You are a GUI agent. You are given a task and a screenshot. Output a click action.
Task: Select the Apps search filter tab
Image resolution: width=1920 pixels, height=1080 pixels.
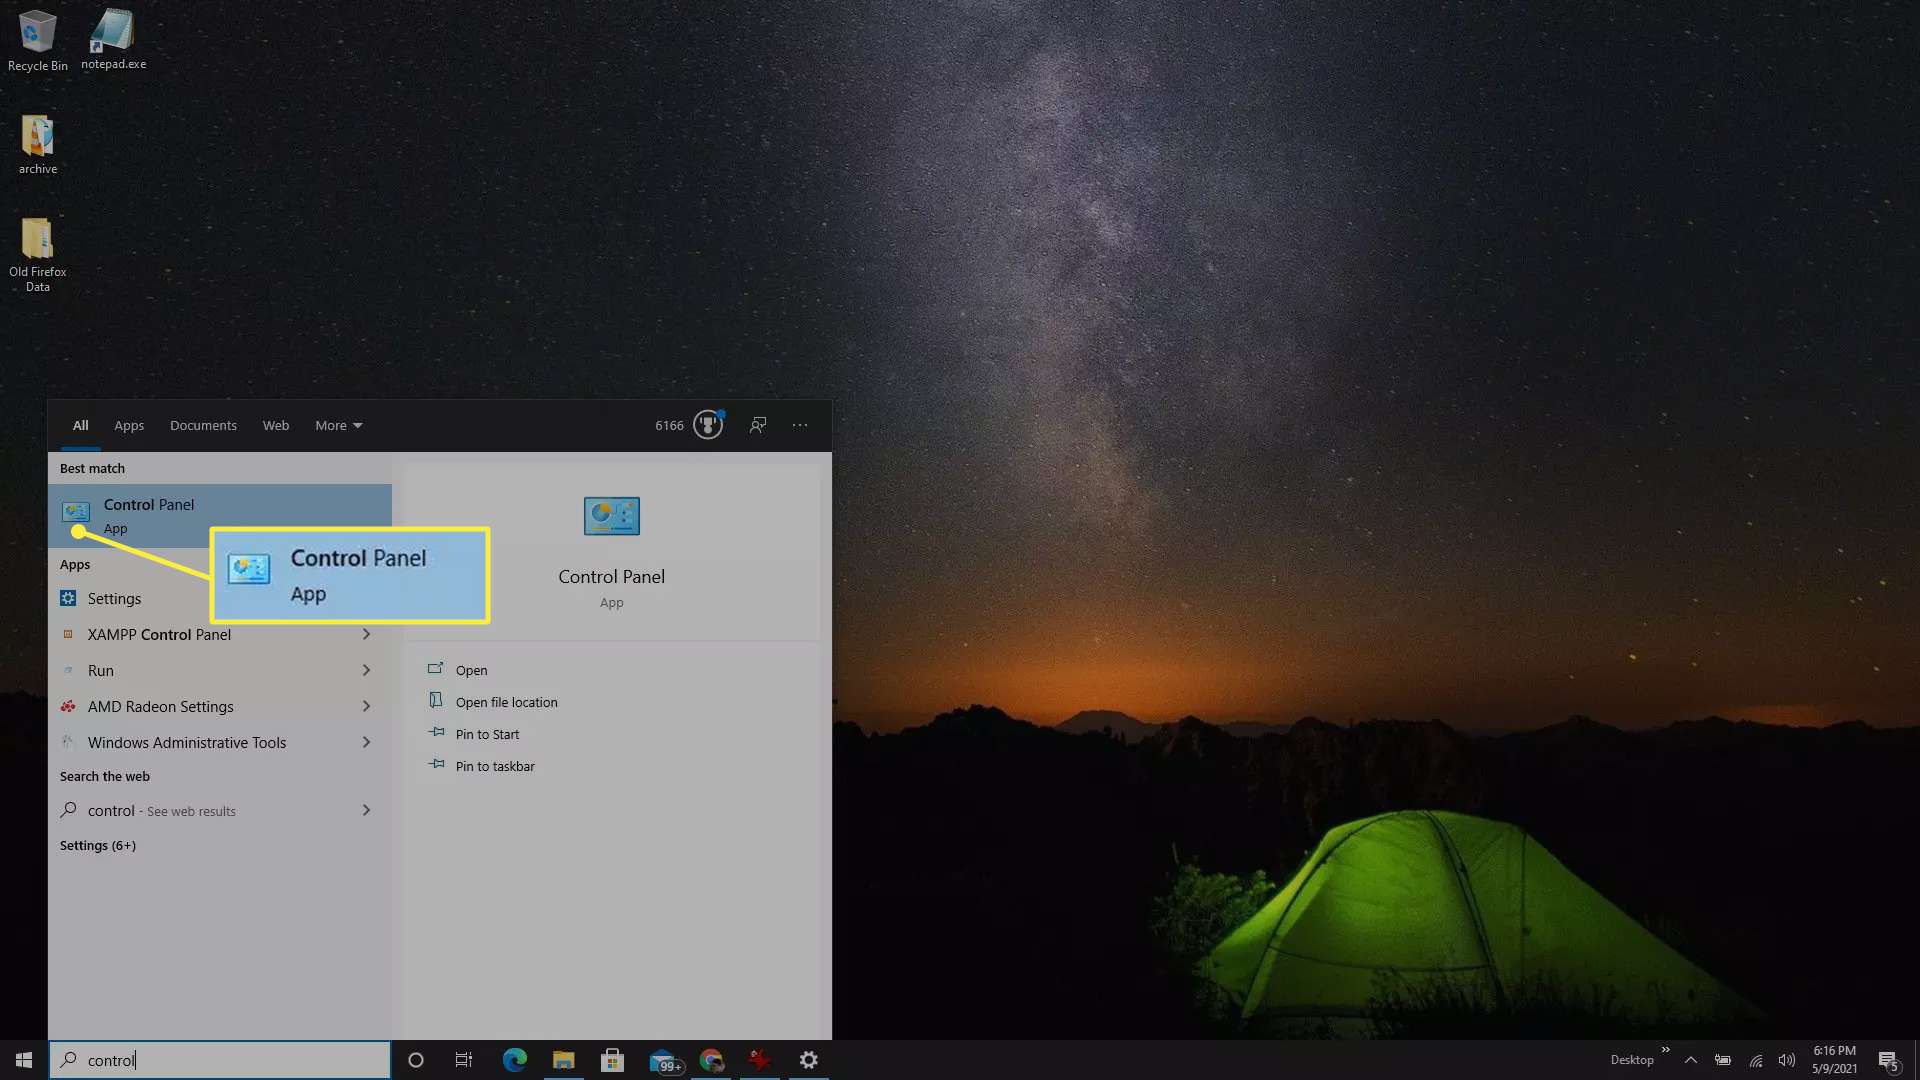click(x=129, y=425)
